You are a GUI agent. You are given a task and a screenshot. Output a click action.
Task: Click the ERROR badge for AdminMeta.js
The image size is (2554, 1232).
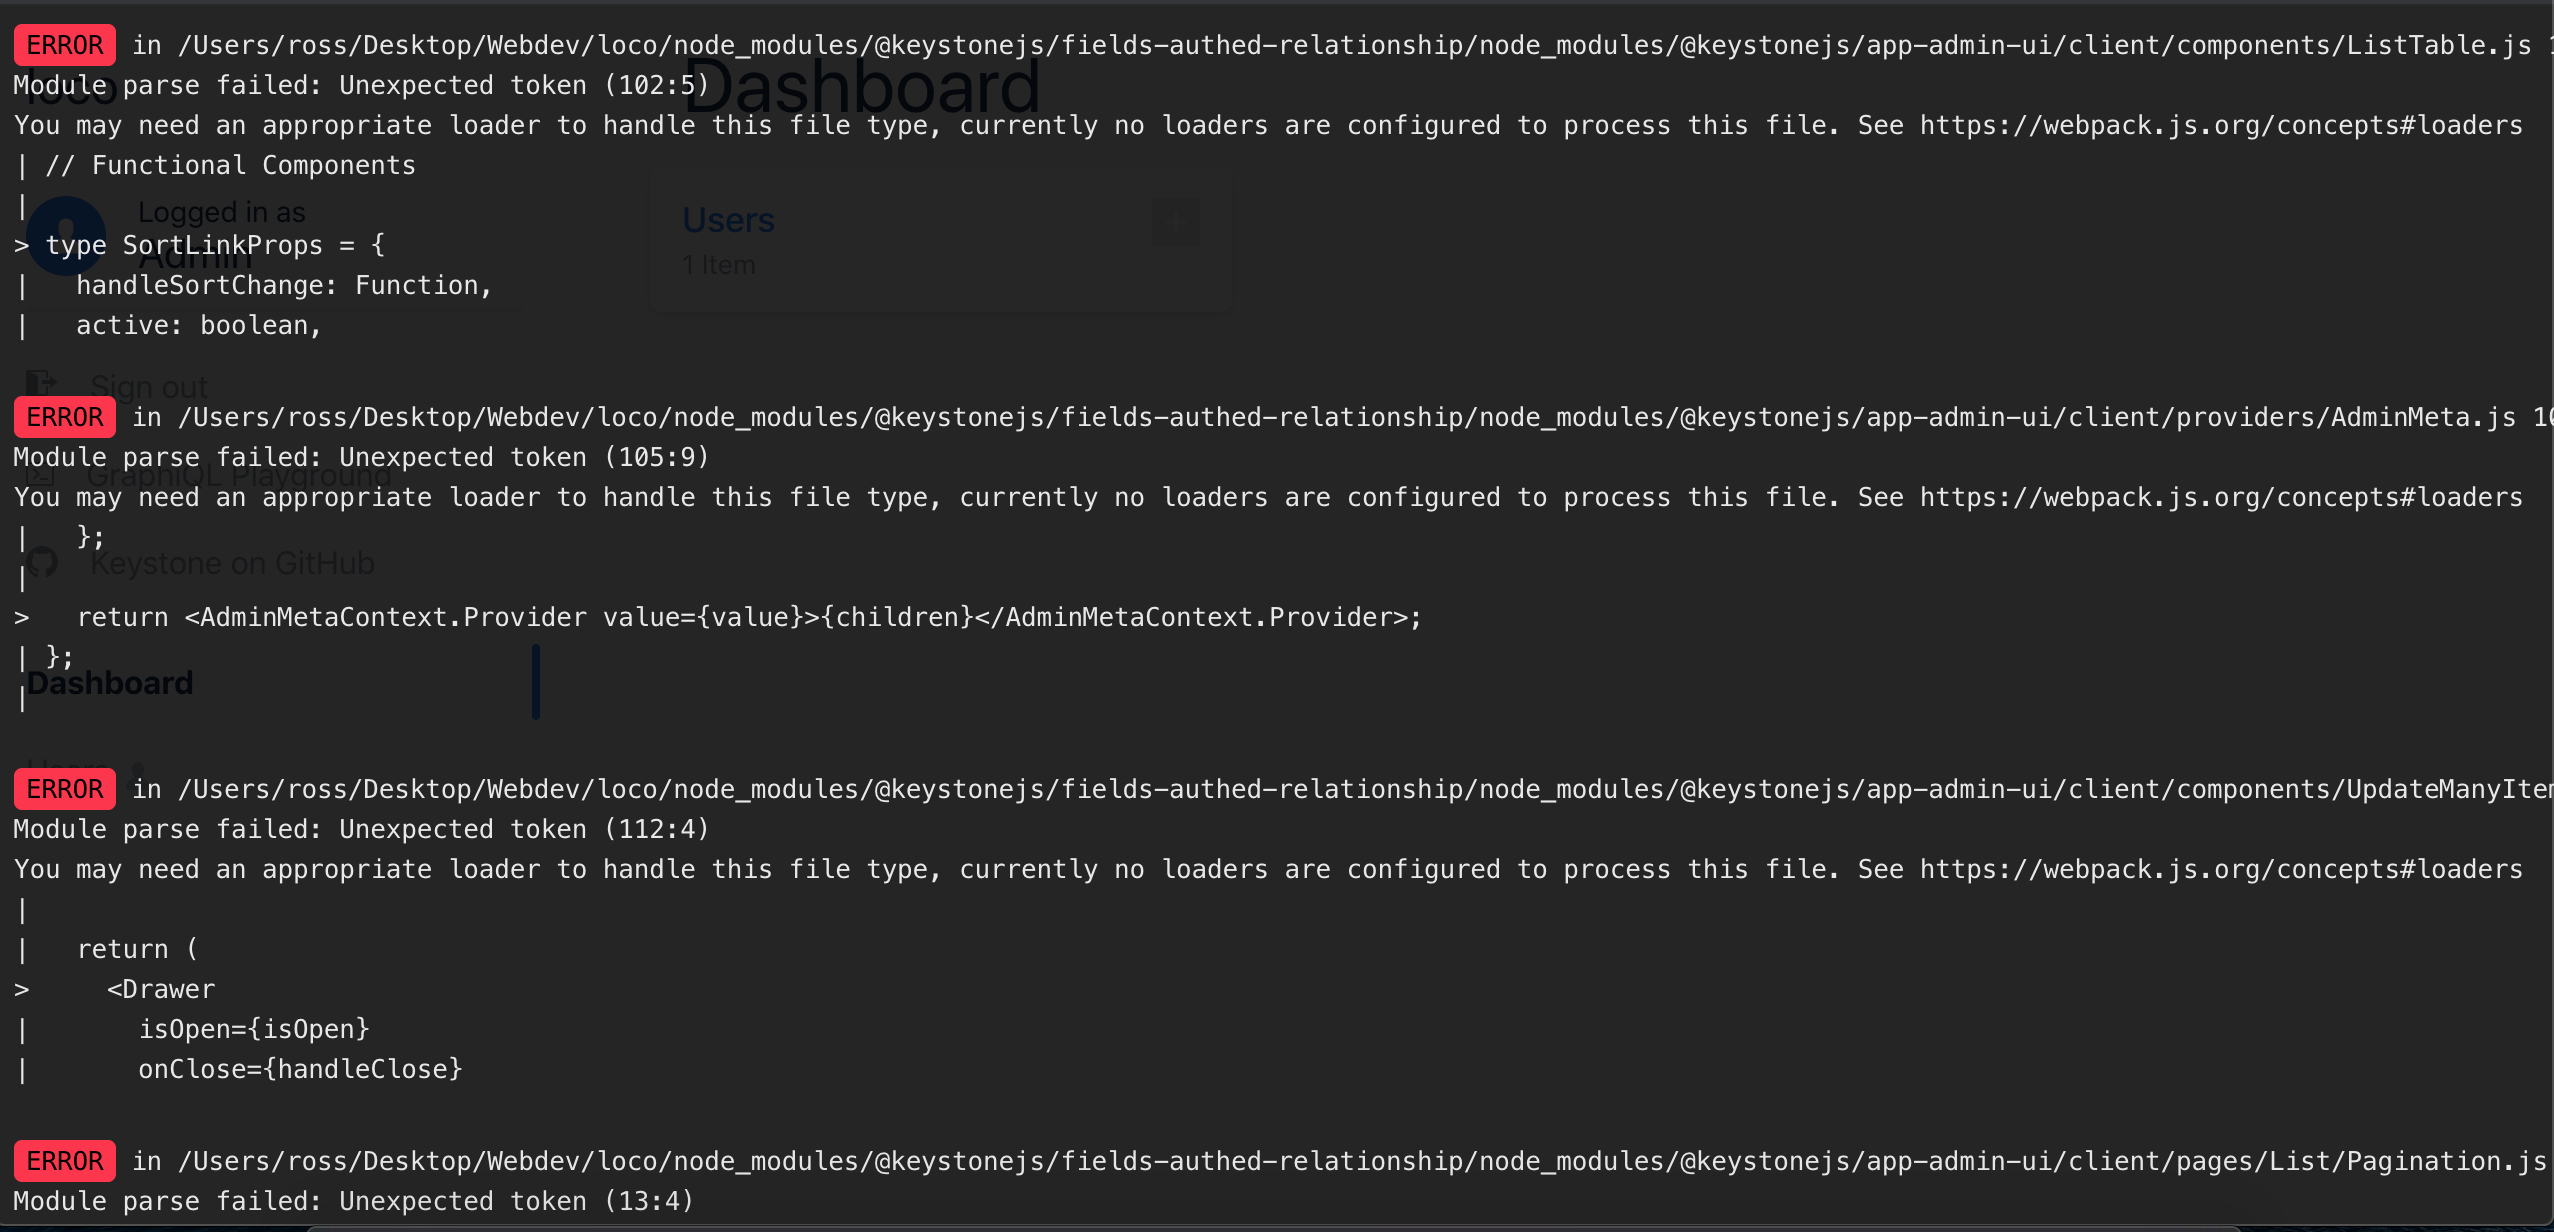(x=64, y=417)
